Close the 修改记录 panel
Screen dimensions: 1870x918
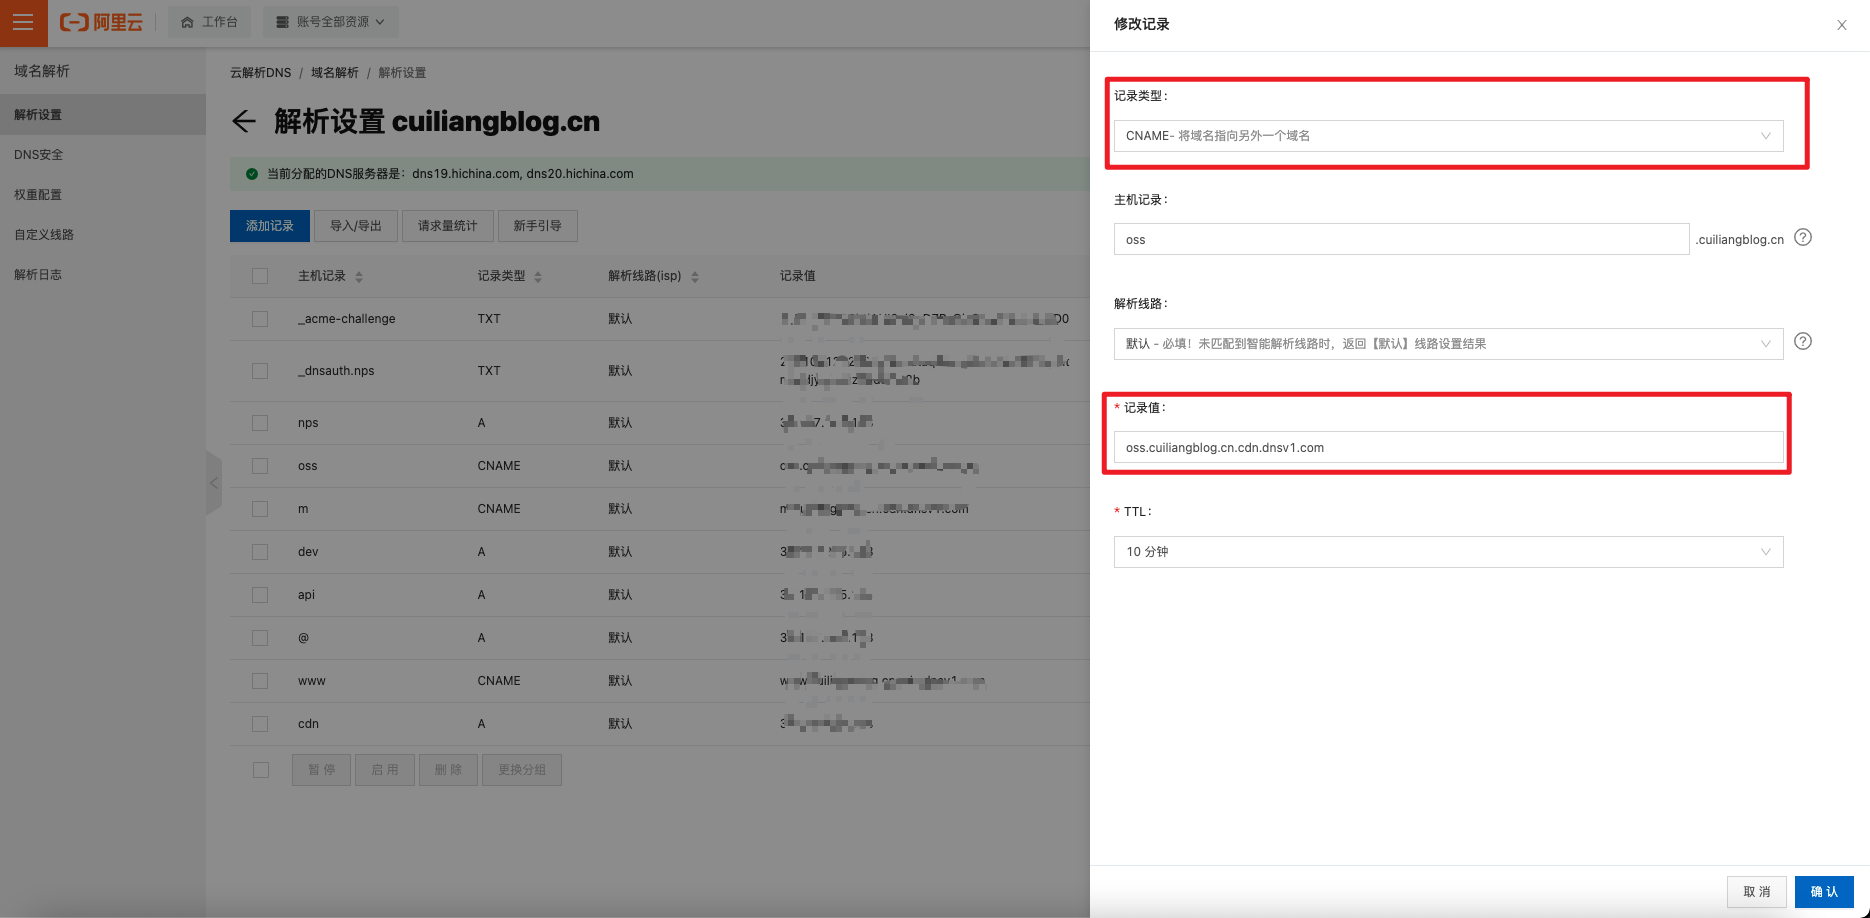click(x=1841, y=25)
